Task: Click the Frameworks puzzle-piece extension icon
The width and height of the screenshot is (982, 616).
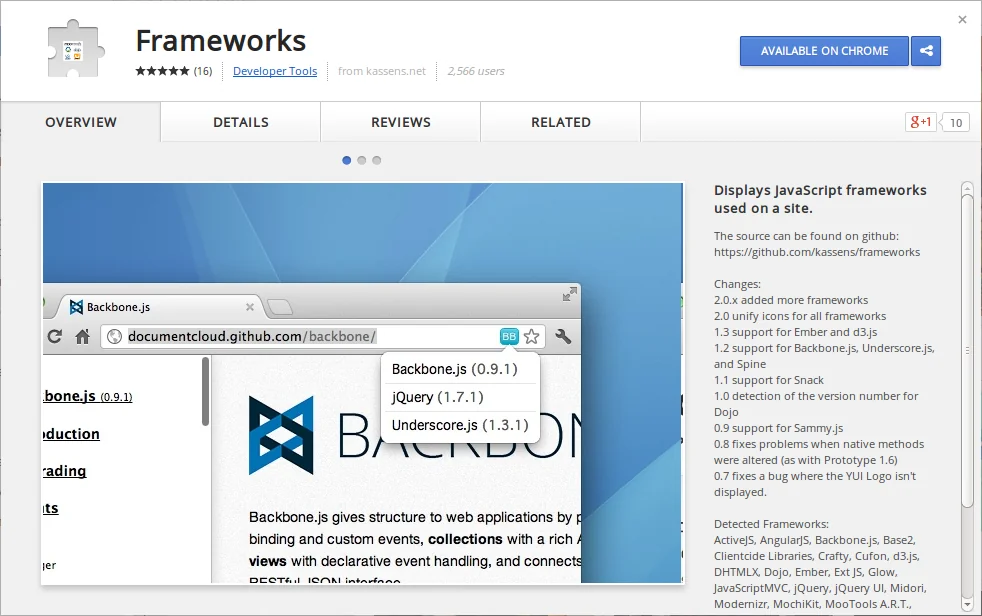Action: click(75, 49)
